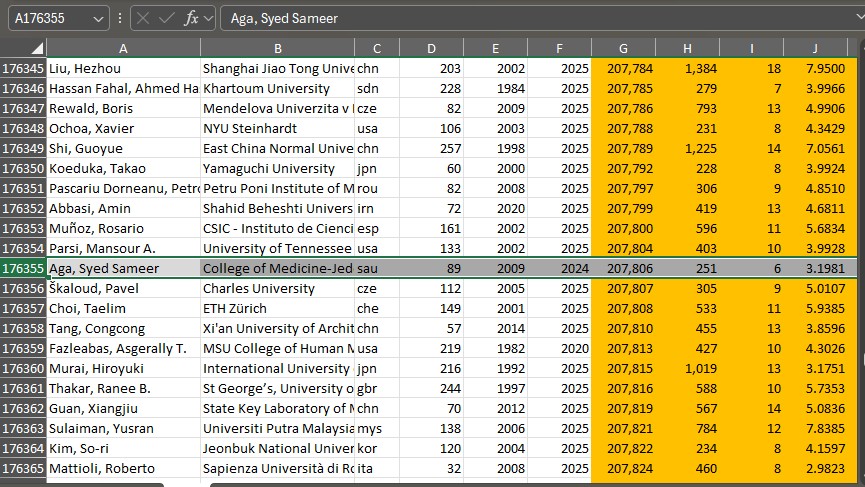The width and height of the screenshot is (865, 487).
Task: Click the cell with value 1,384
Action: (687, 68)
